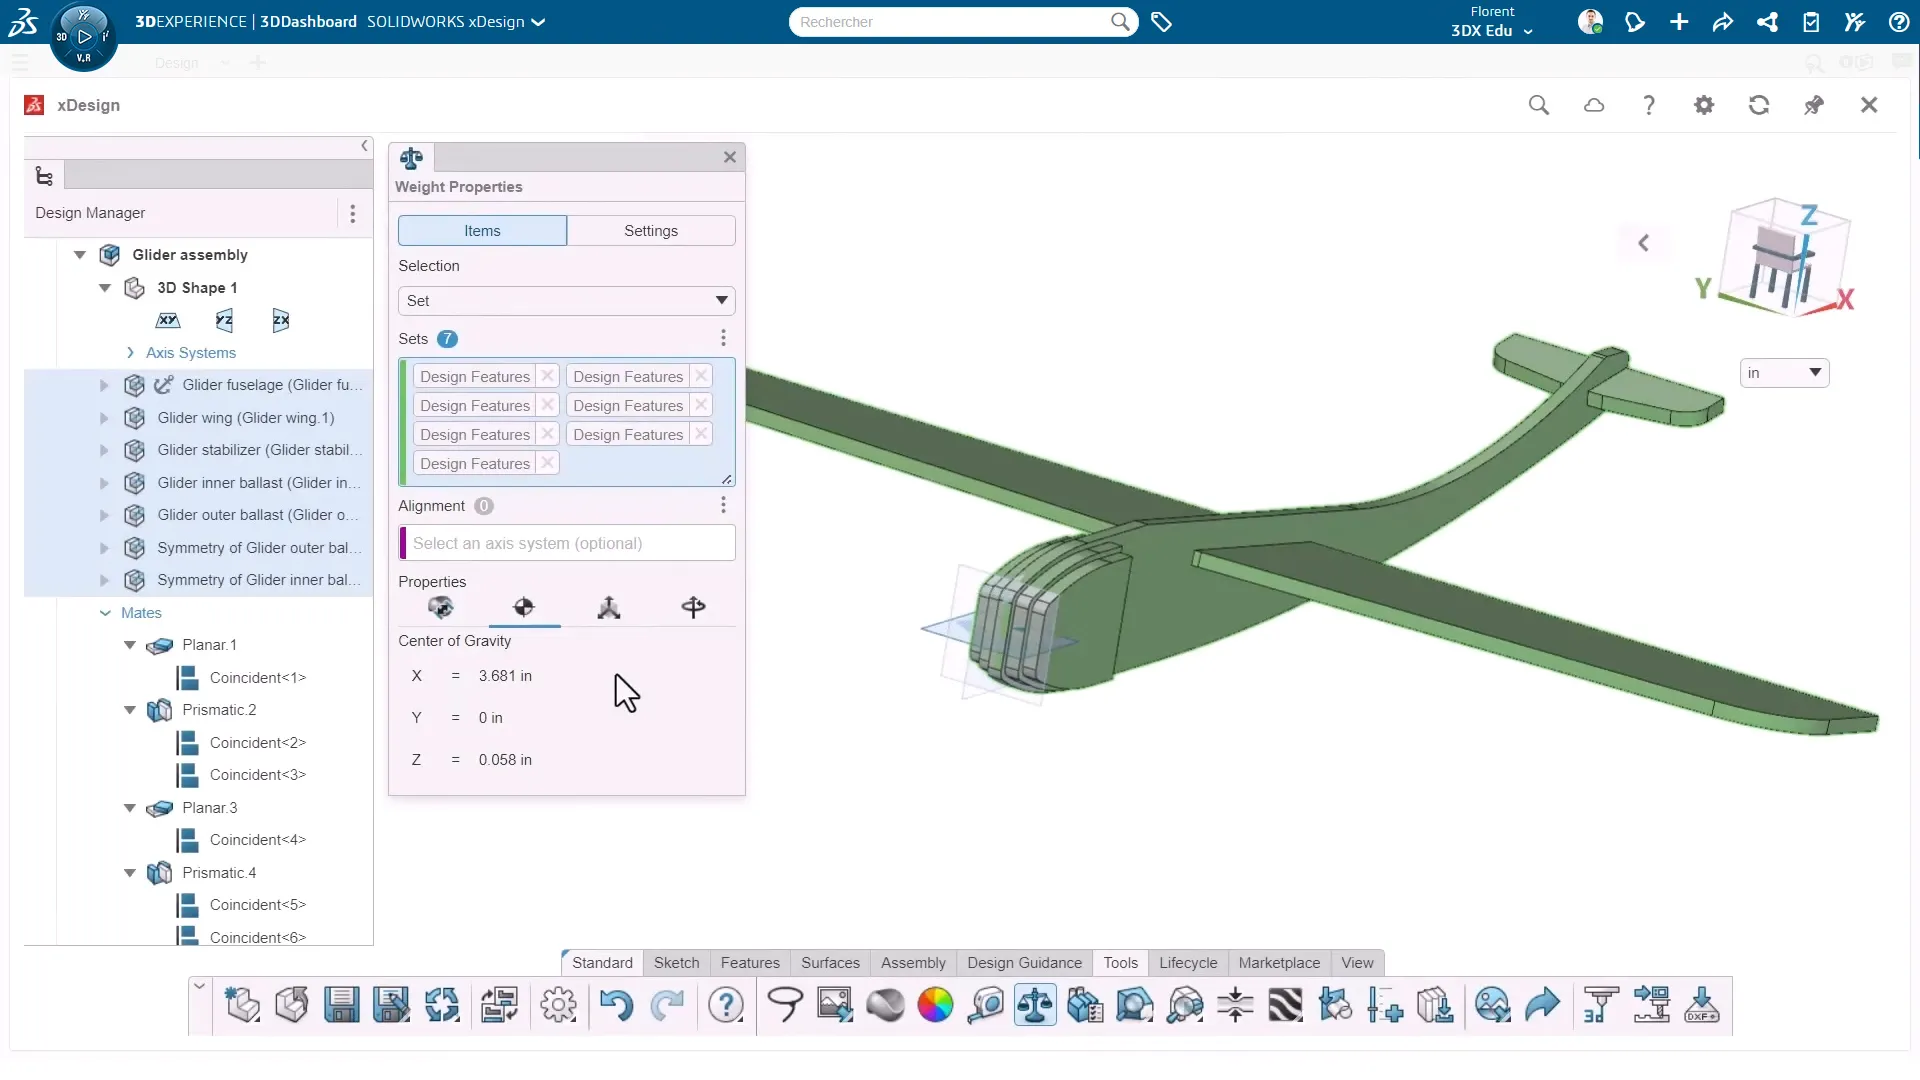Click the Select an axis system input field

(565, 543)
